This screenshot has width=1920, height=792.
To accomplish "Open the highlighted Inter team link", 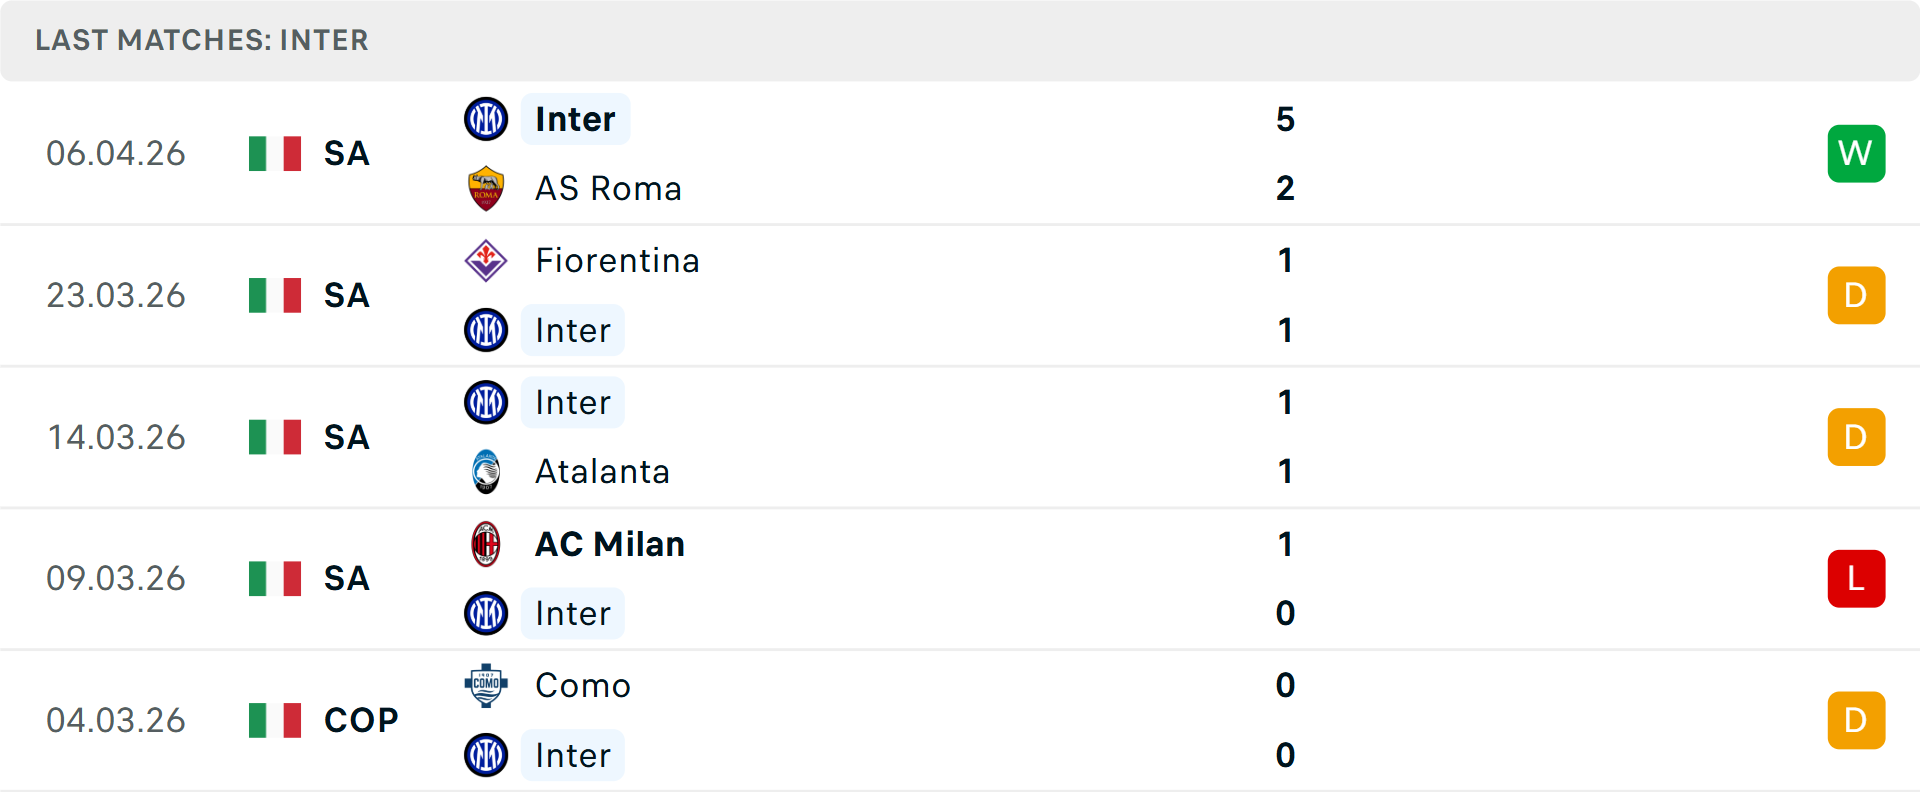I will coord(573,118).
